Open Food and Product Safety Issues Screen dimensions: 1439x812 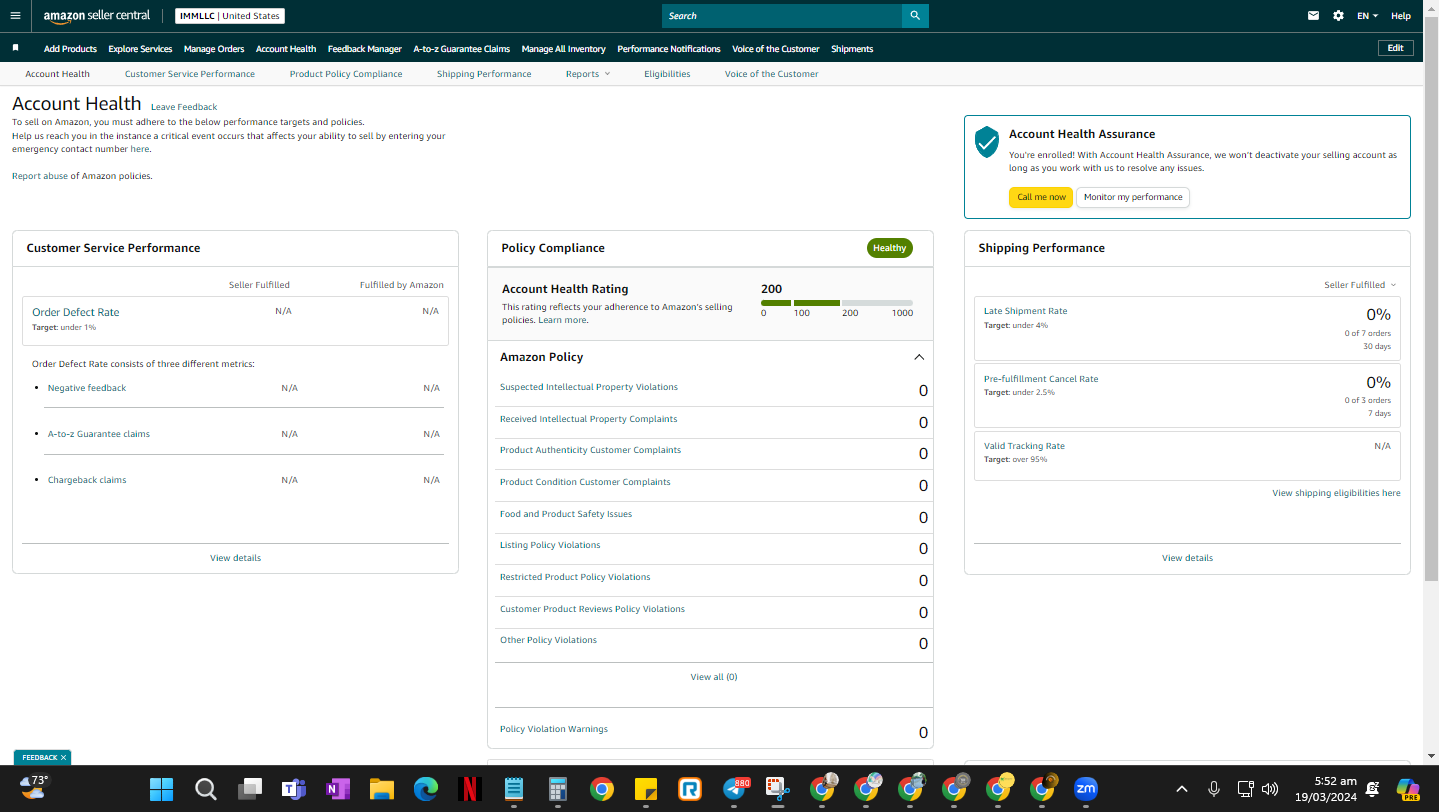[x=566, y=514]
